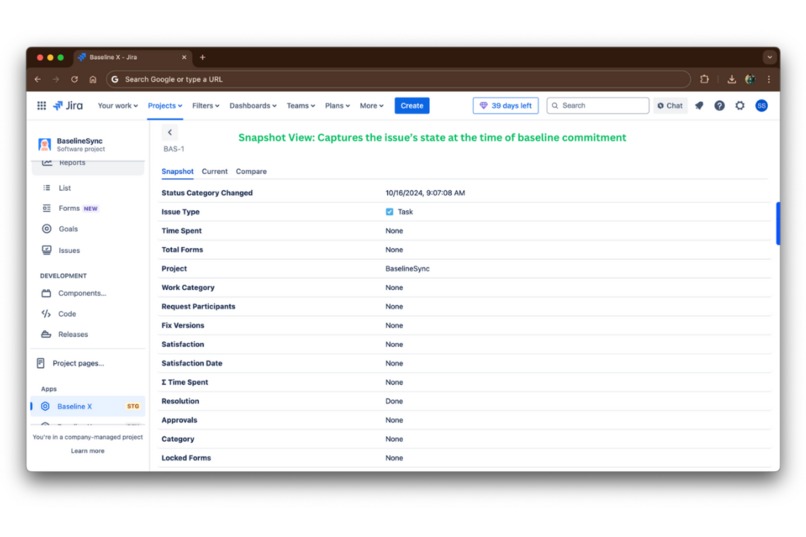Viewport: 806px width, 537px height.
Task: Open the Chat button
Action: click(670, 105)
